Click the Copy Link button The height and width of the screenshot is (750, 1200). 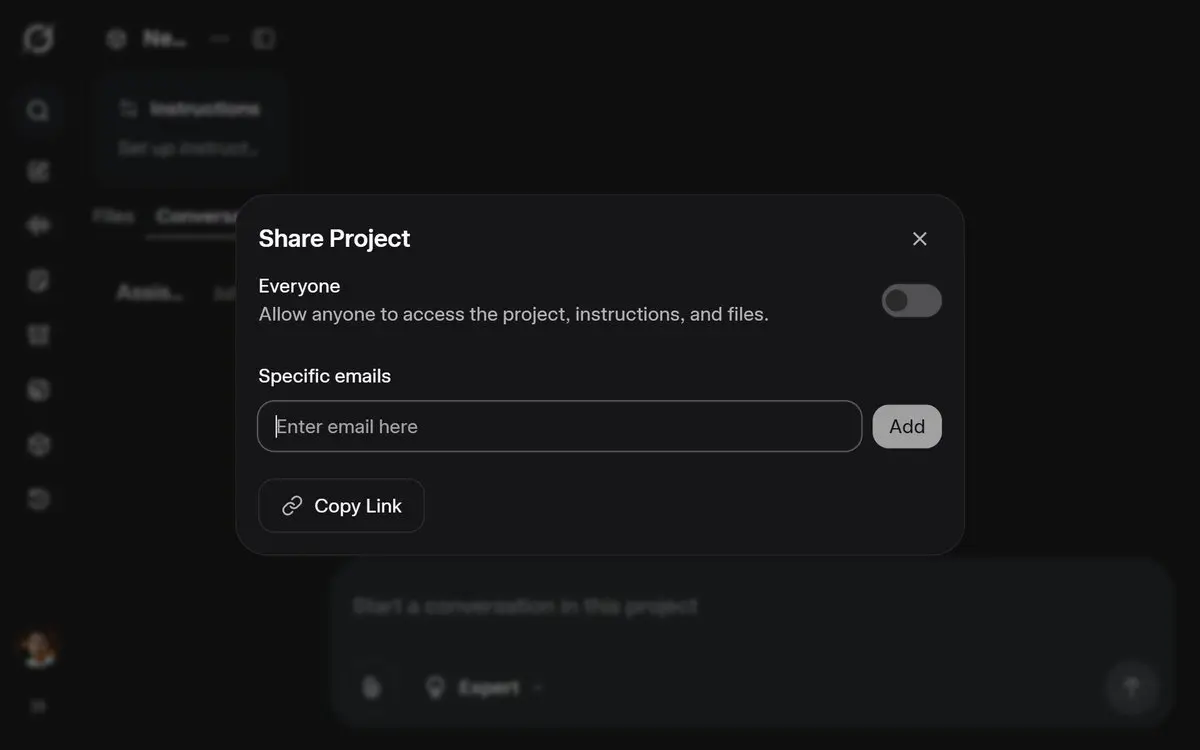341,506
